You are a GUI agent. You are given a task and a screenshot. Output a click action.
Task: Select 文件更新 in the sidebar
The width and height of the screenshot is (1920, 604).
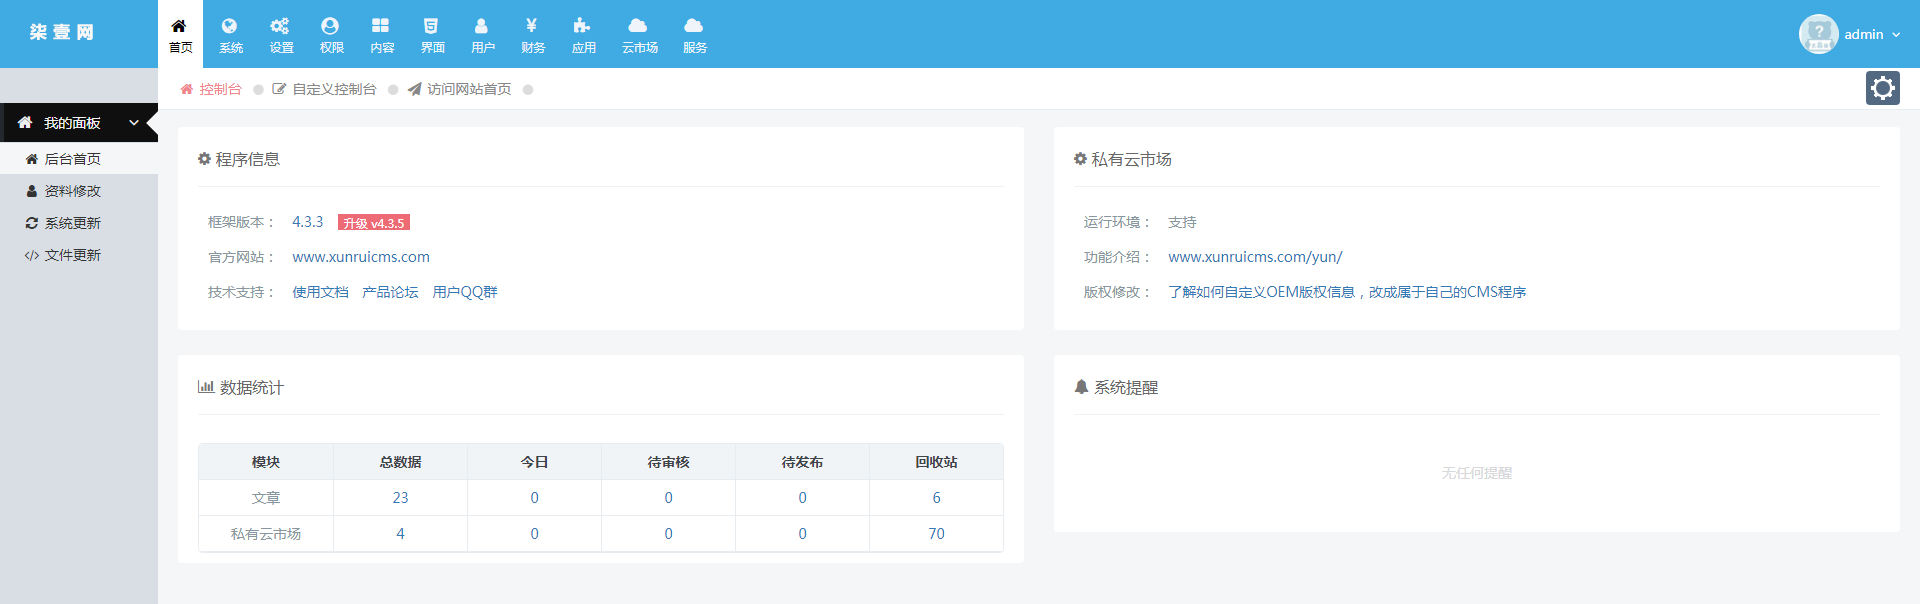point(79,255)
